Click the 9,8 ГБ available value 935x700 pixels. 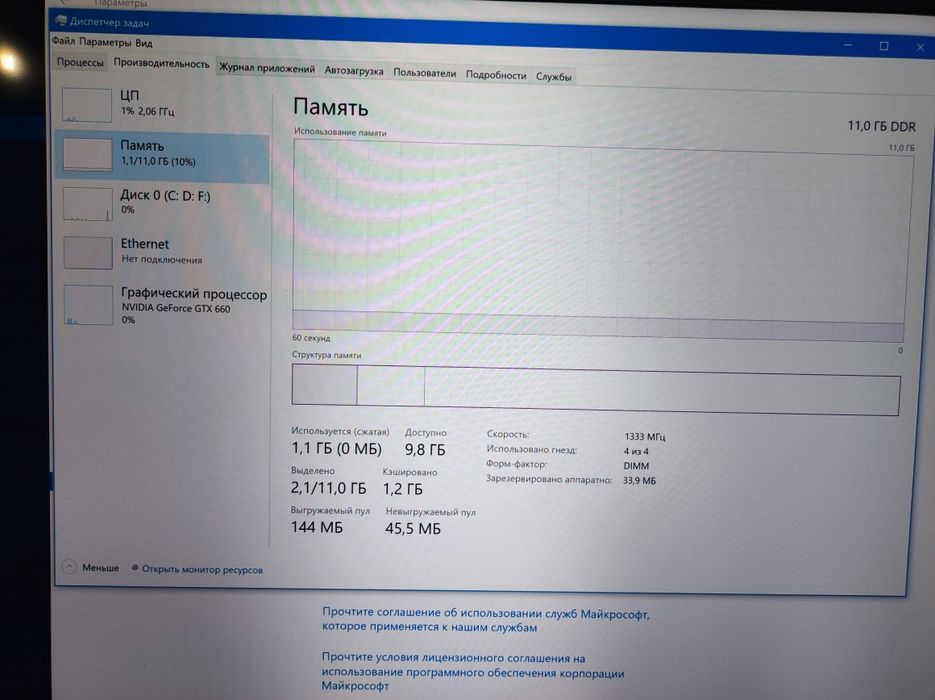click(x=425, y=450)
